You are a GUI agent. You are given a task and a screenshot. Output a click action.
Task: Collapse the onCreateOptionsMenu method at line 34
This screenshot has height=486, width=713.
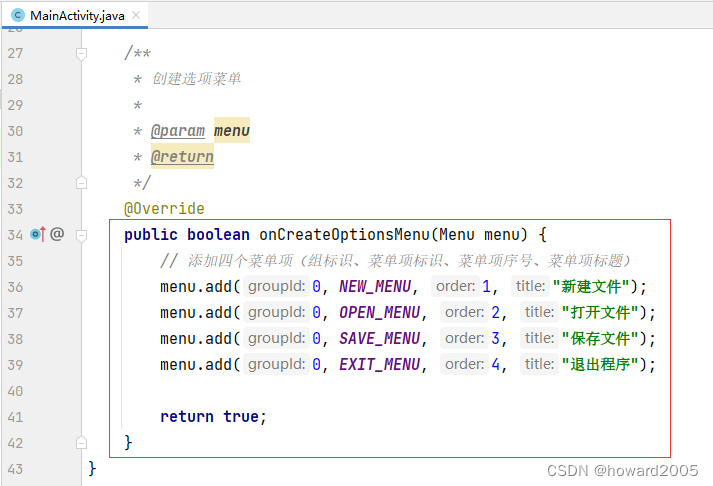81,235
